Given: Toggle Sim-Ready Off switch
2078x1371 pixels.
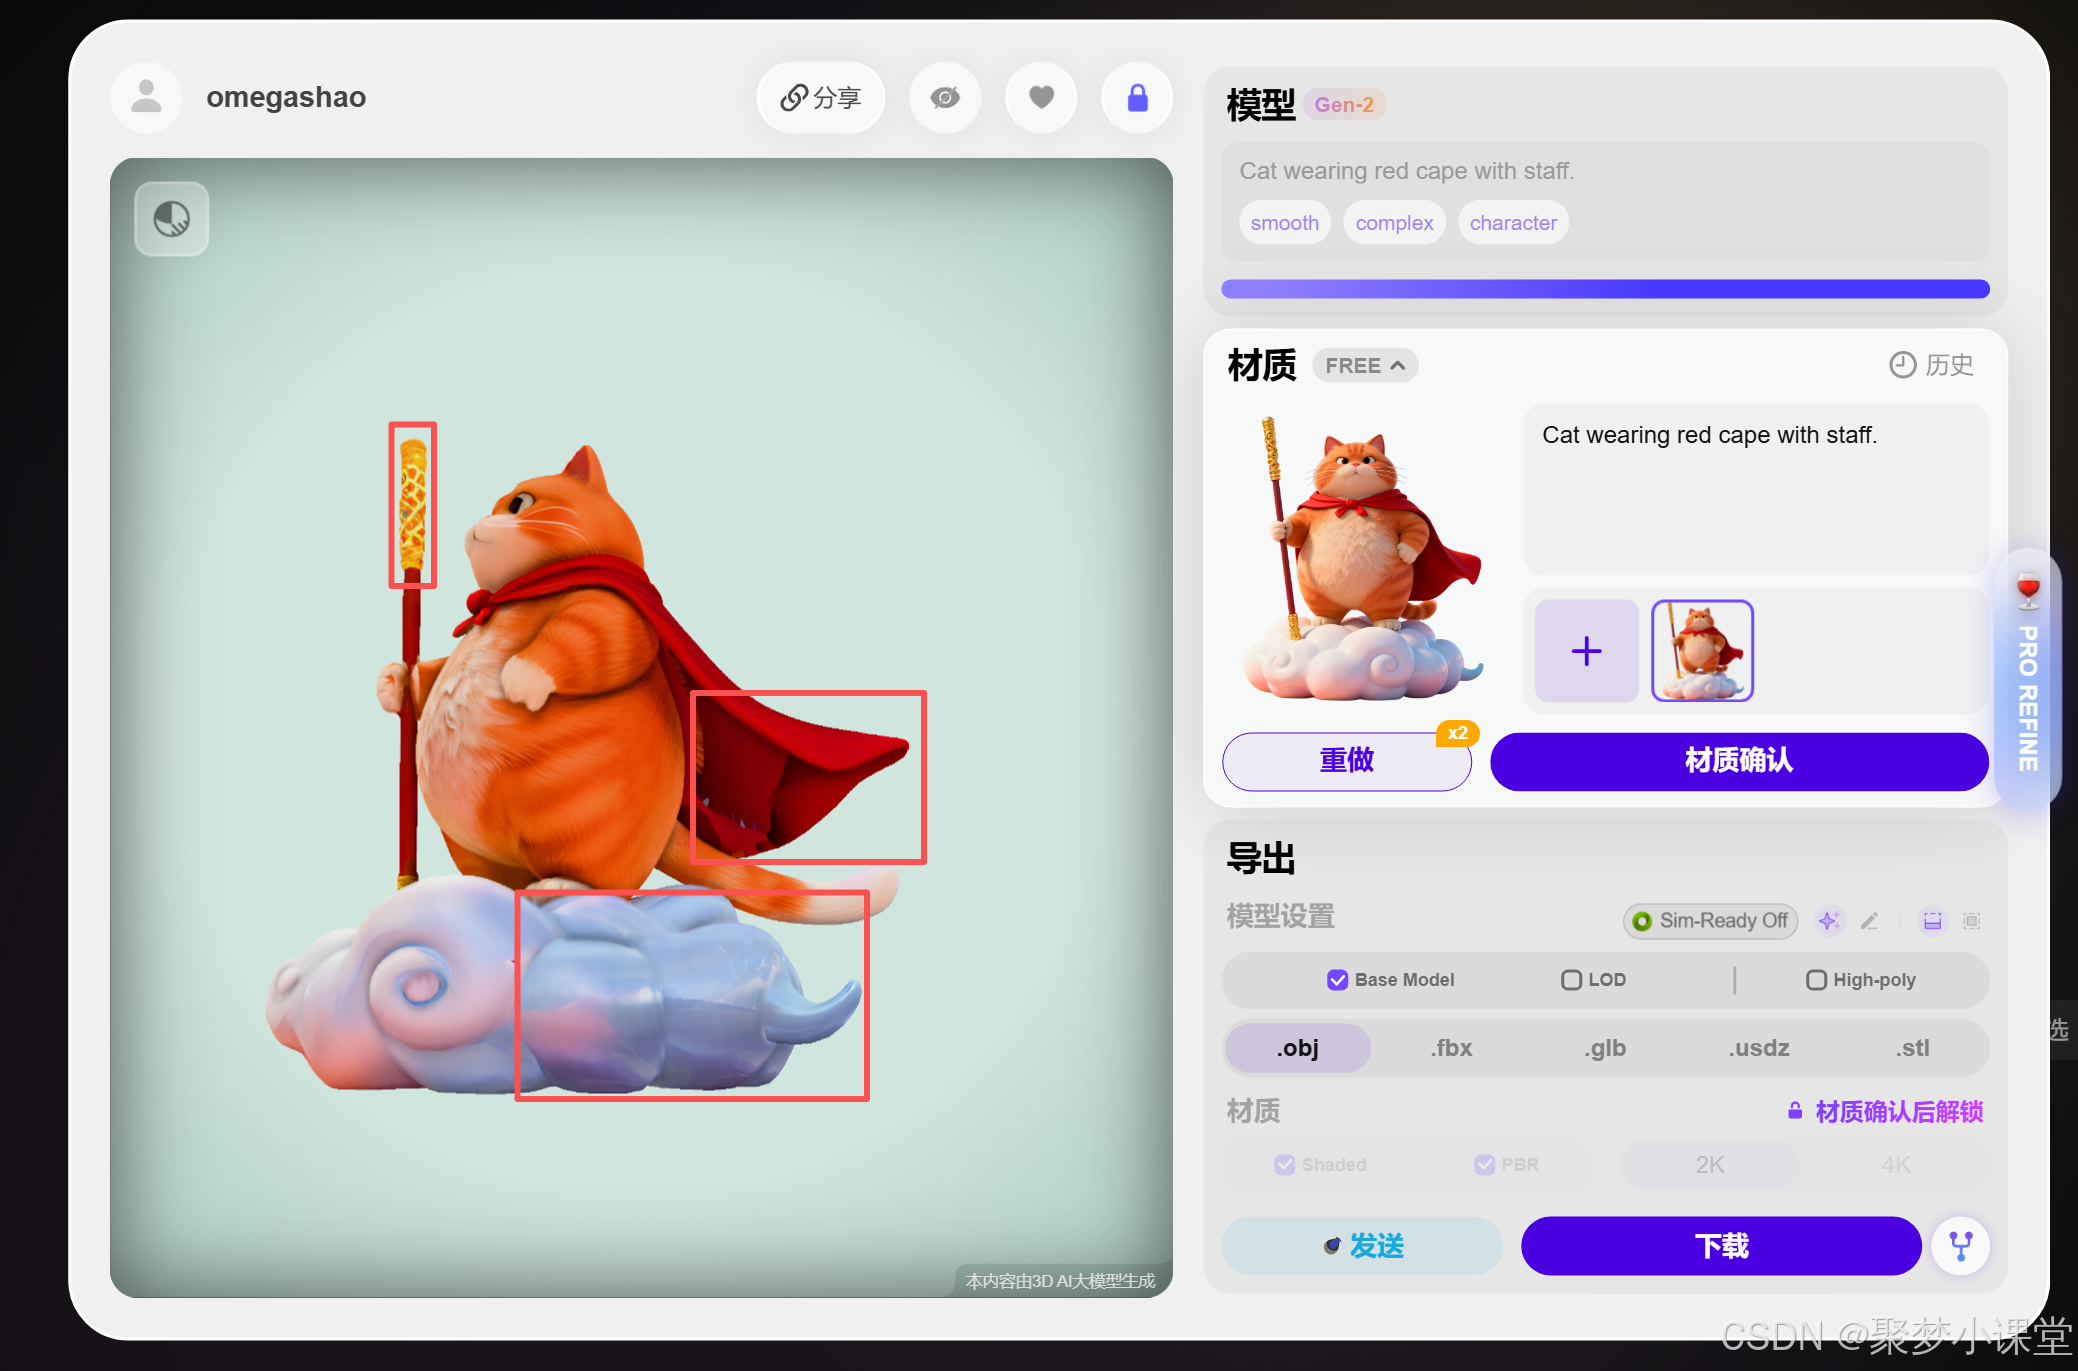Looking at the screenshot, I should click(x=1710, y=921).
